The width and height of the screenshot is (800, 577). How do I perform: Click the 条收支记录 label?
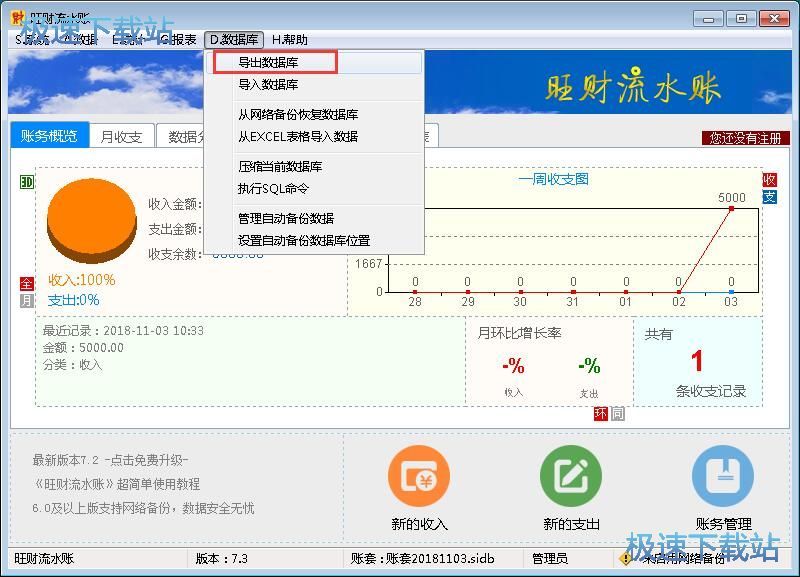[711, 391]
